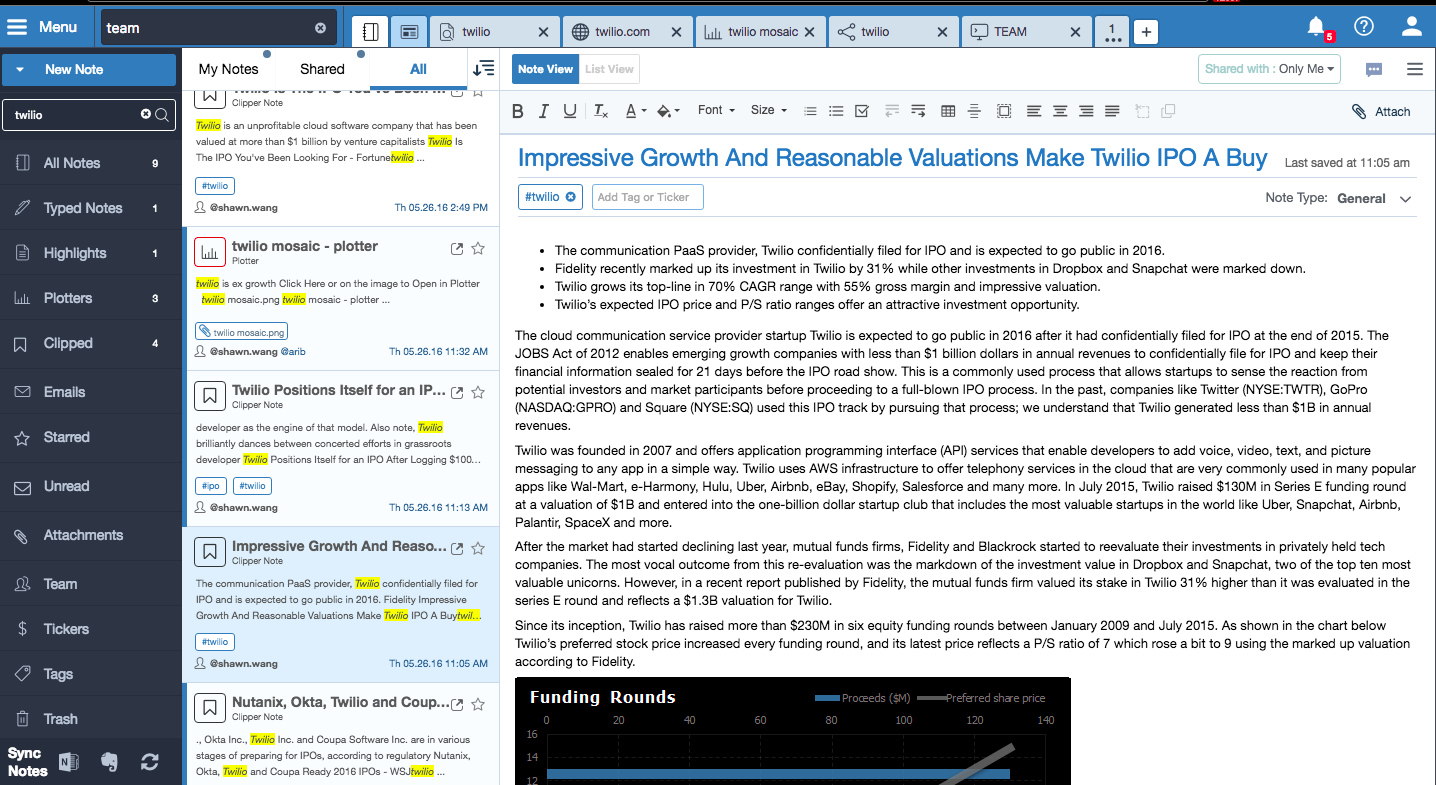Toggle italic formatting
1436x785 pixels.
pos(544,111)
